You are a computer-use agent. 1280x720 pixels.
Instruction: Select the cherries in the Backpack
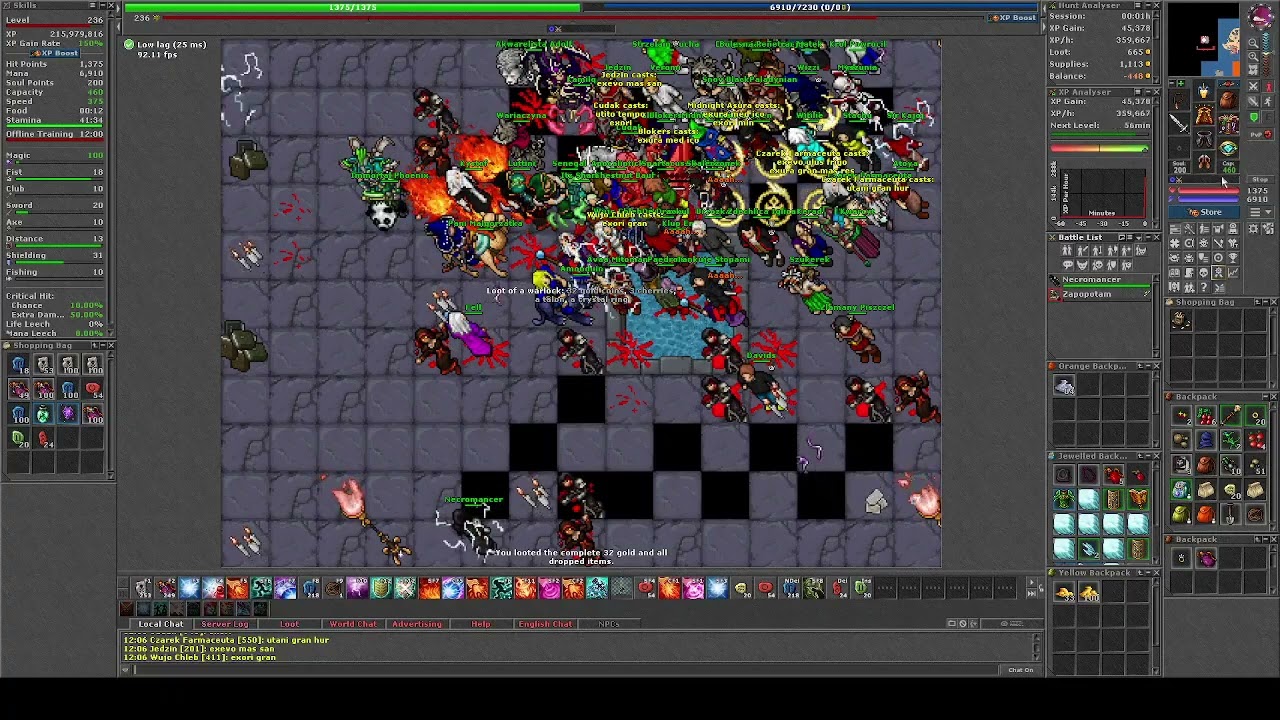point(1206,416)
